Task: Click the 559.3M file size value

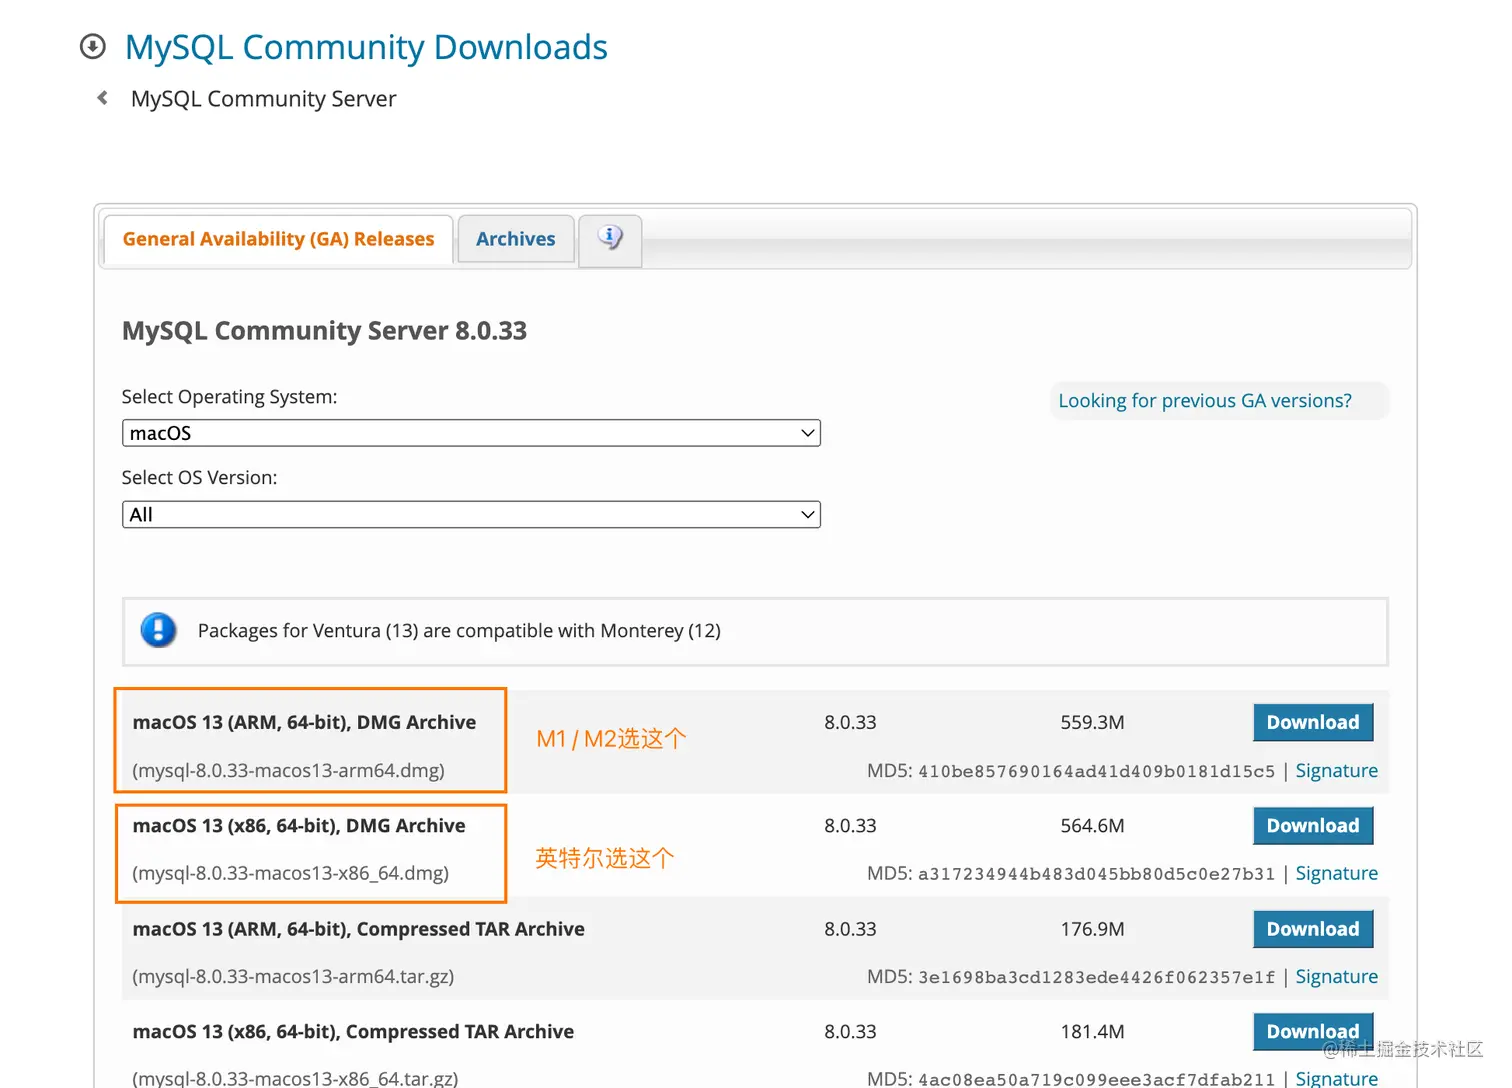Action: pos(1092,722)
